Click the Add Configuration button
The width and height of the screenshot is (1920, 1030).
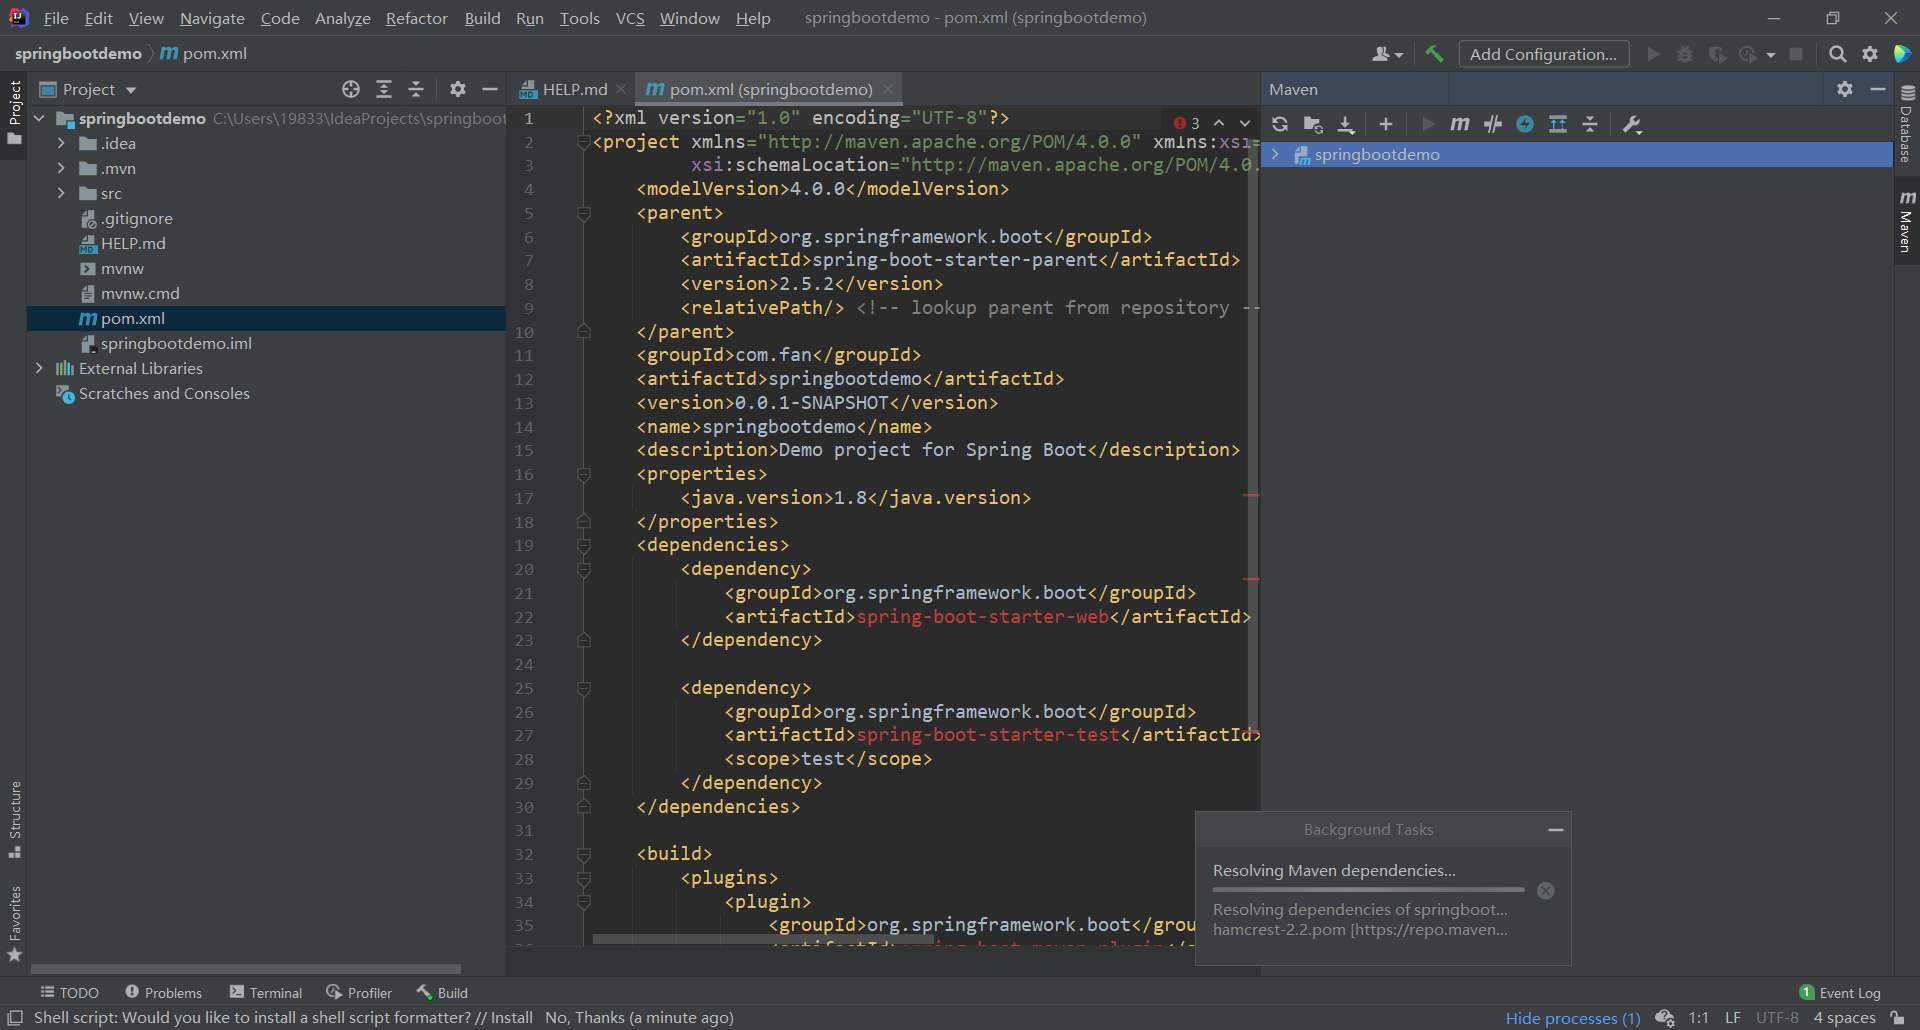point(1543,54)
